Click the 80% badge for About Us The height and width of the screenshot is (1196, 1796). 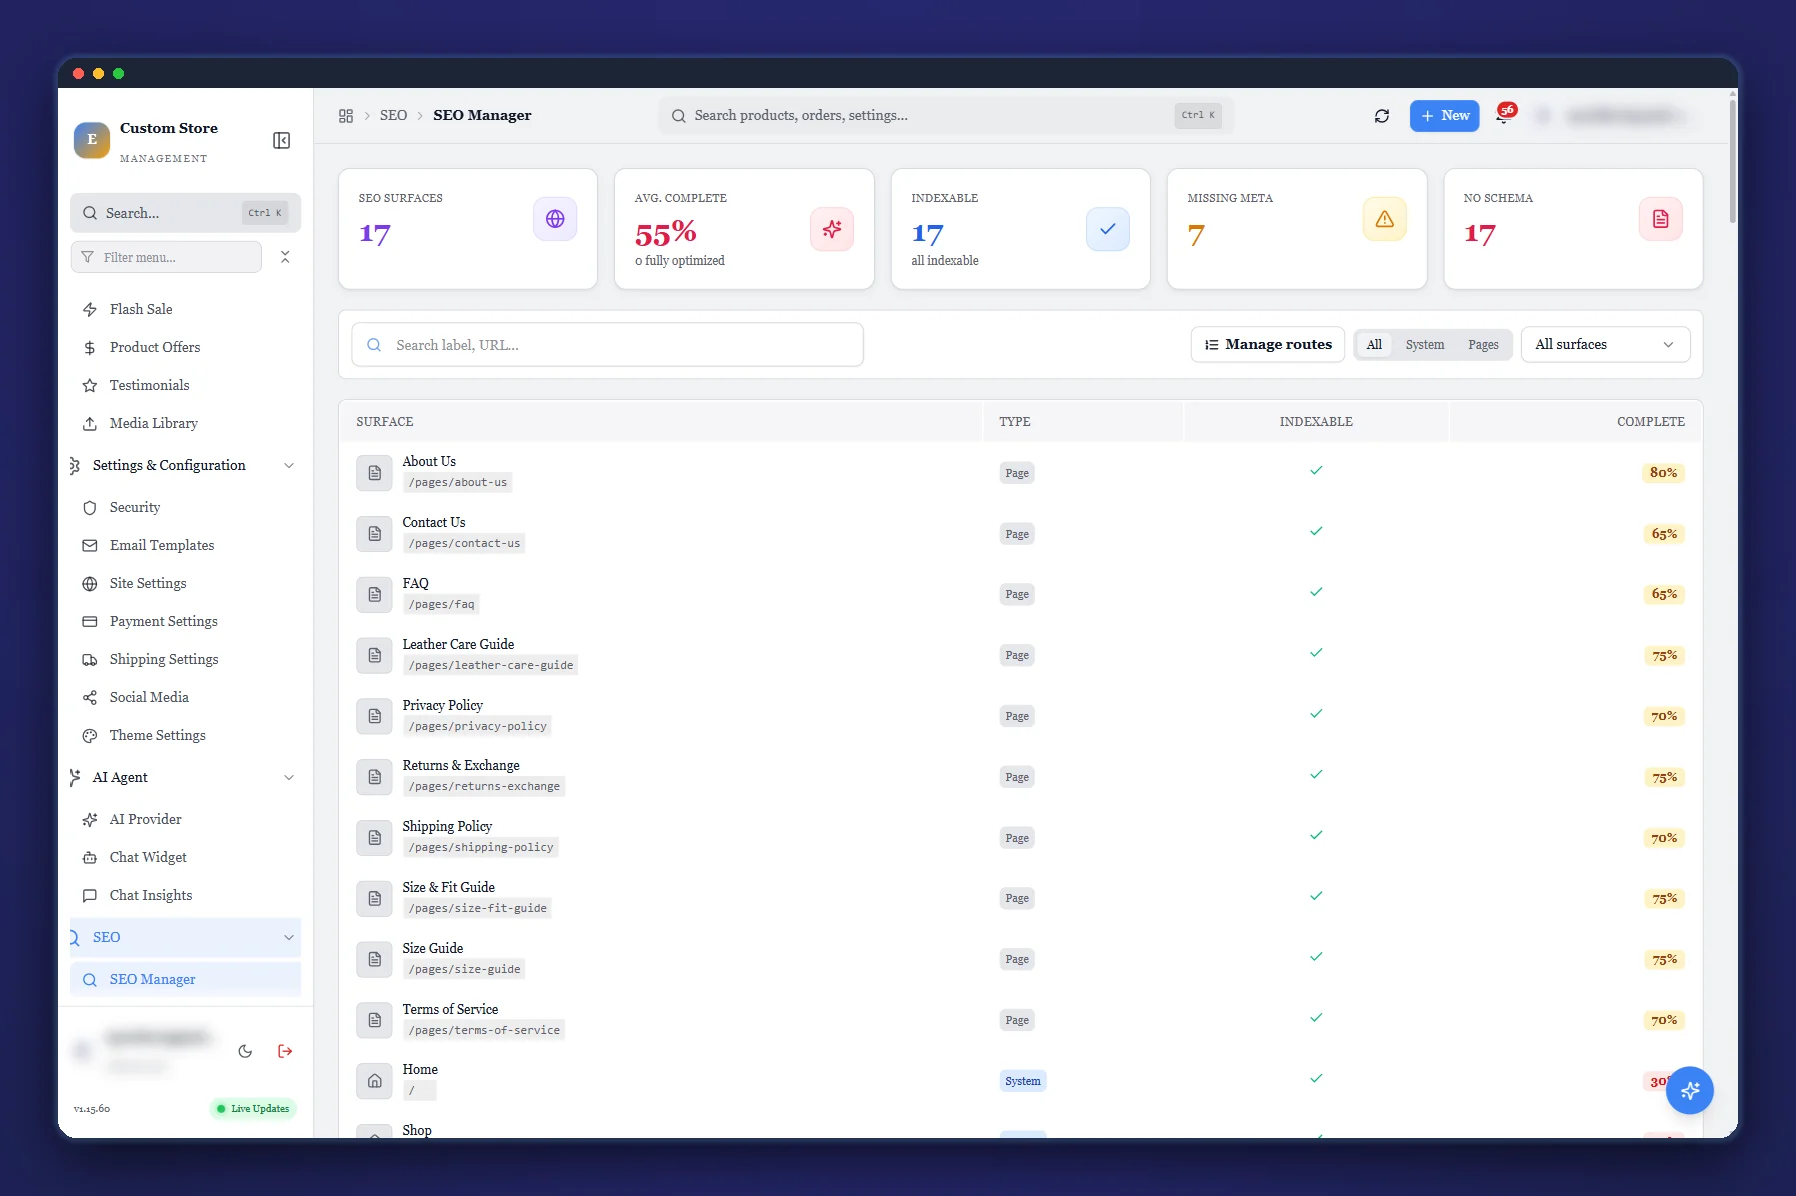(1663, 473)
